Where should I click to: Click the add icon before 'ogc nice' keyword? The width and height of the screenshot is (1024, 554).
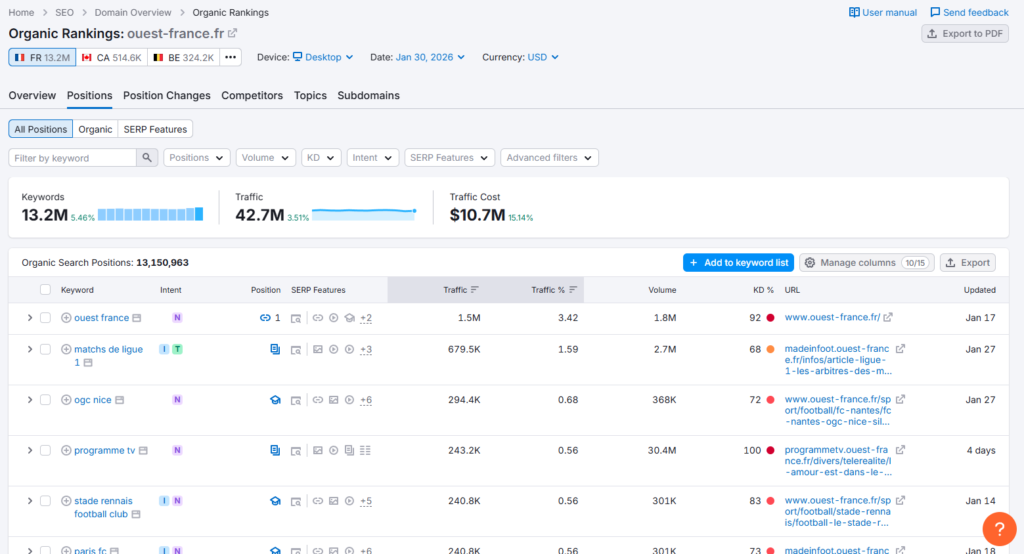point(66,400)
